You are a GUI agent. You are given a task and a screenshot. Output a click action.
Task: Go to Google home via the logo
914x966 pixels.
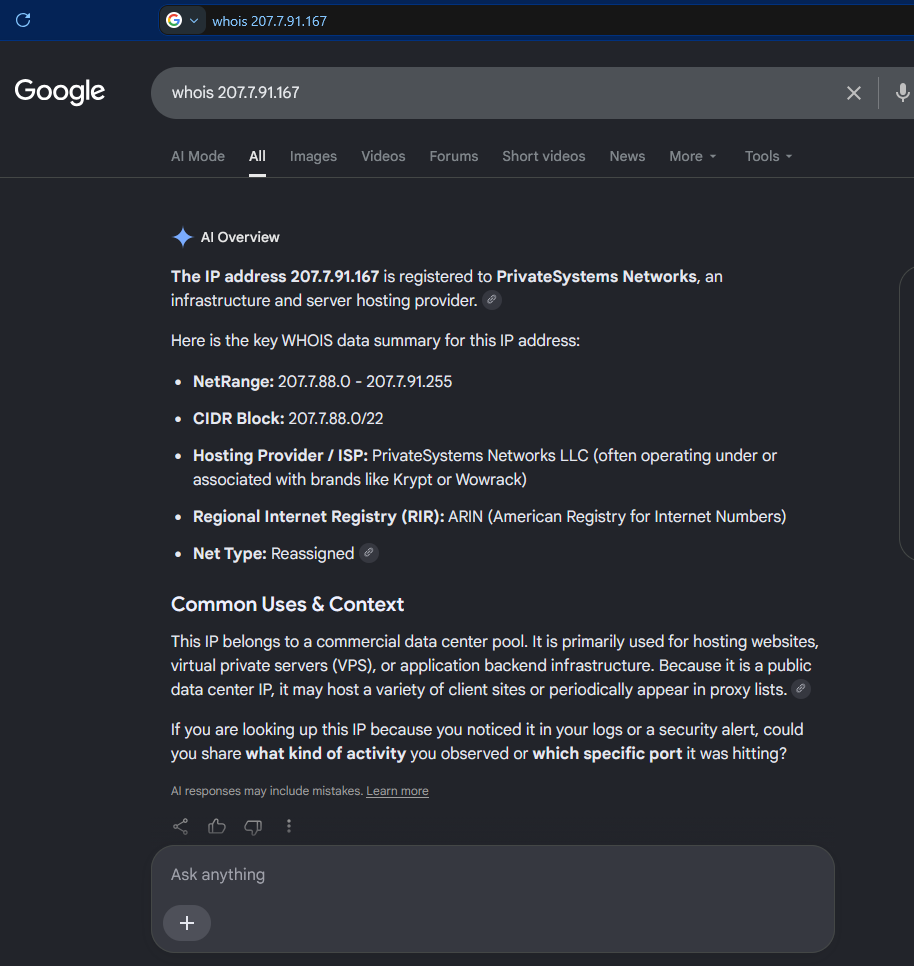pyautogui.click(x=60, y=91)
